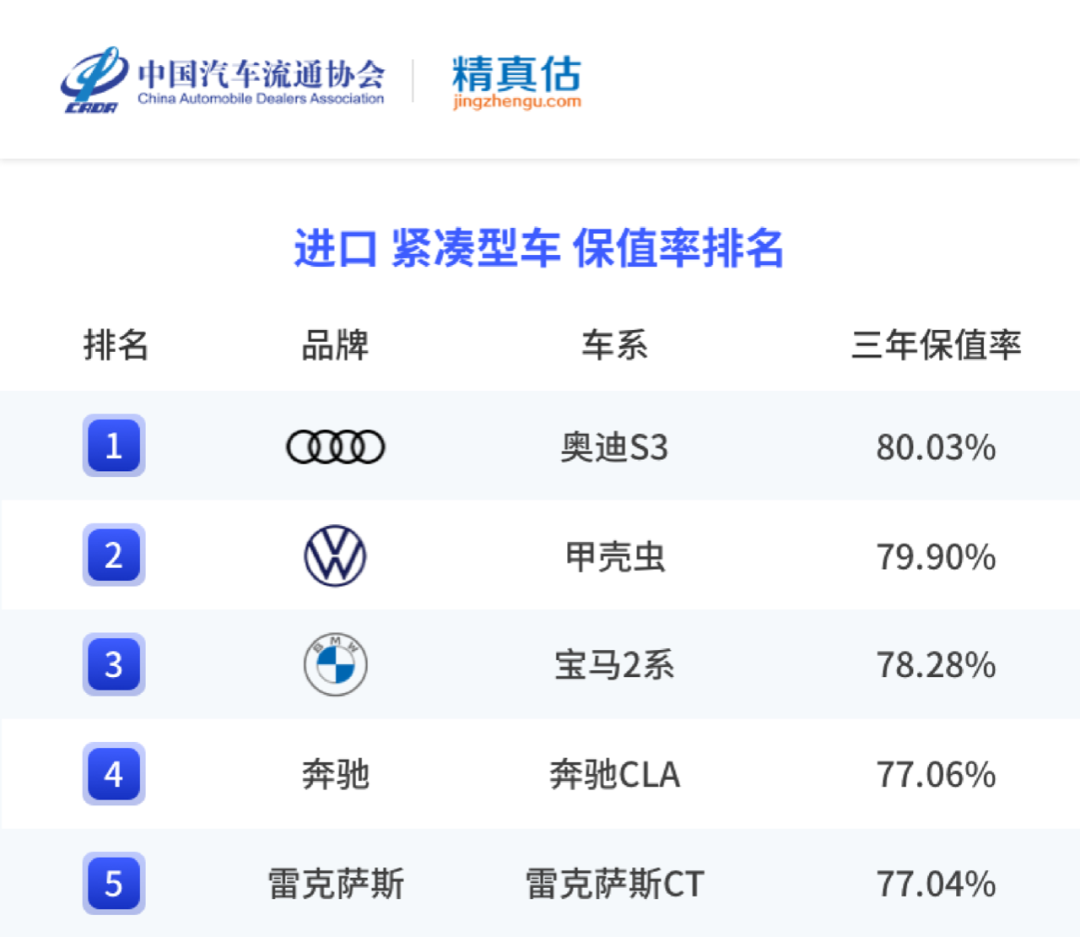1080x937 pixels.
Task: Select the rank 2 badge
Action: click(x=114, y=555)
